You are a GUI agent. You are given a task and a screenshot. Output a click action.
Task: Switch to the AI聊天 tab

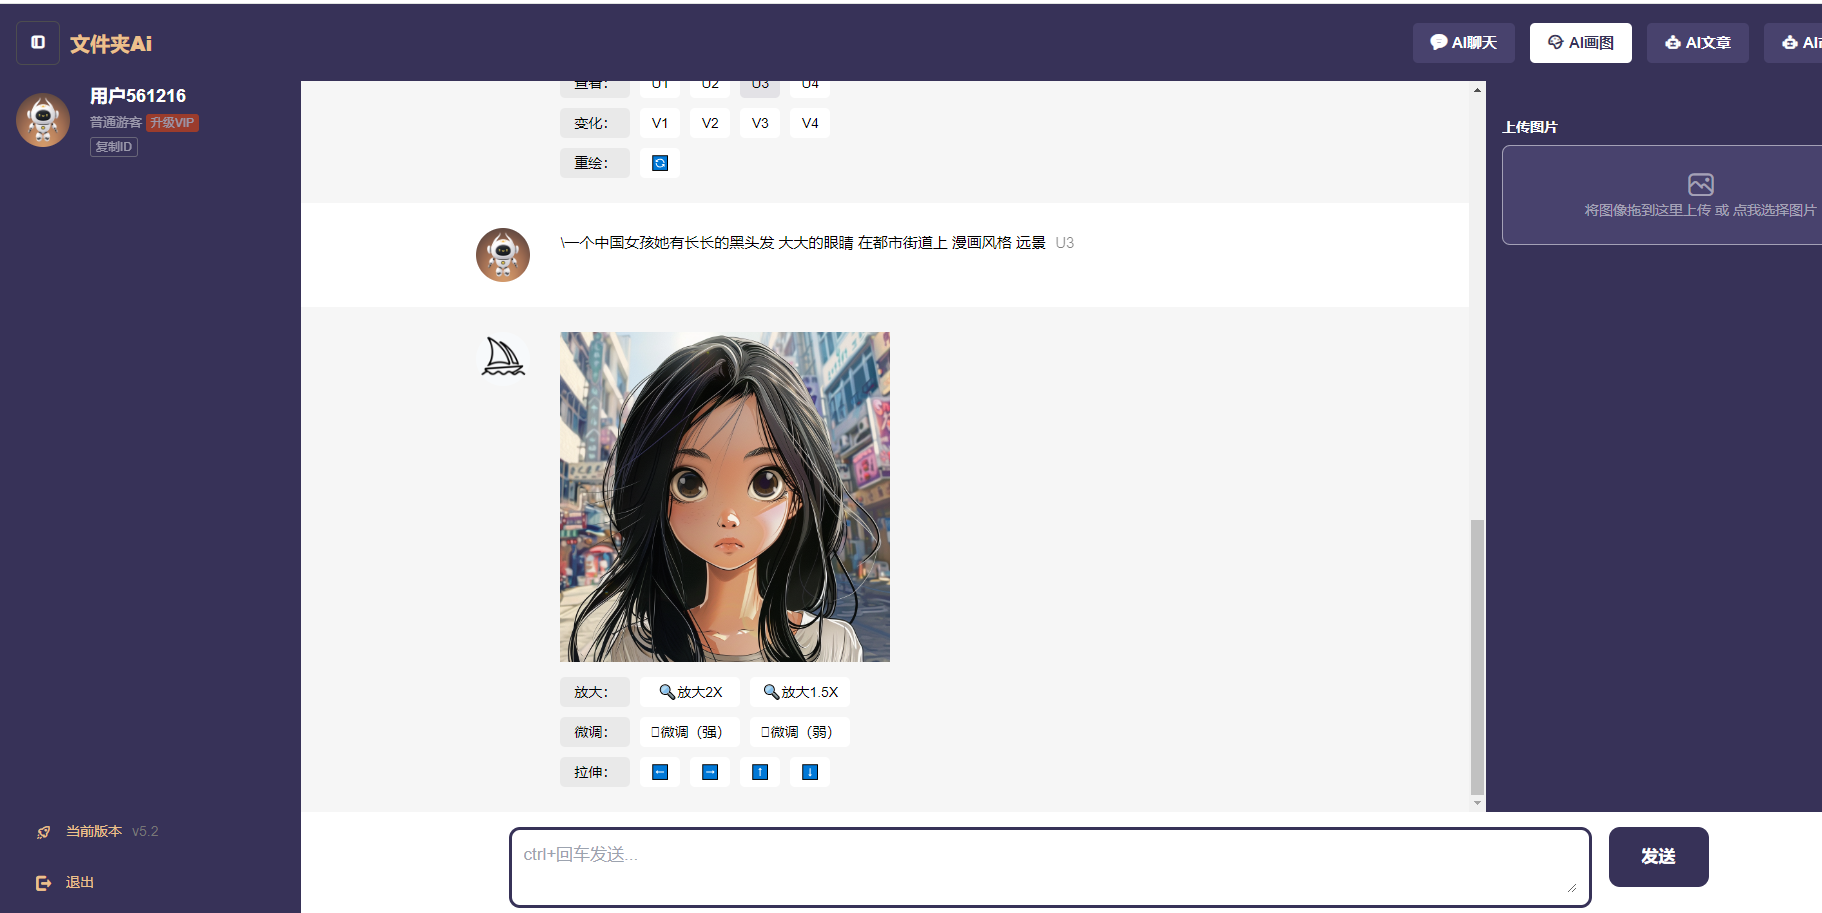pos(1463,43)
